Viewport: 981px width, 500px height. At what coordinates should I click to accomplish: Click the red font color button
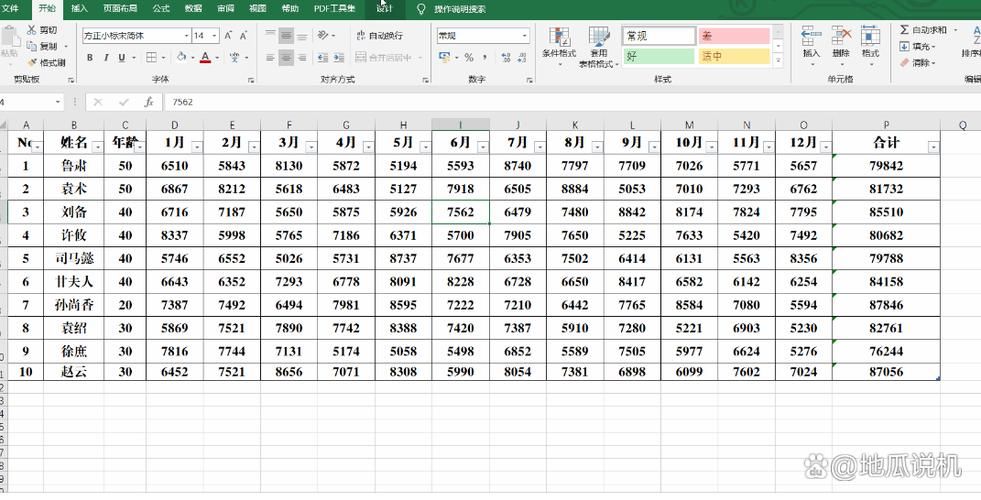[x=205, y=58]
